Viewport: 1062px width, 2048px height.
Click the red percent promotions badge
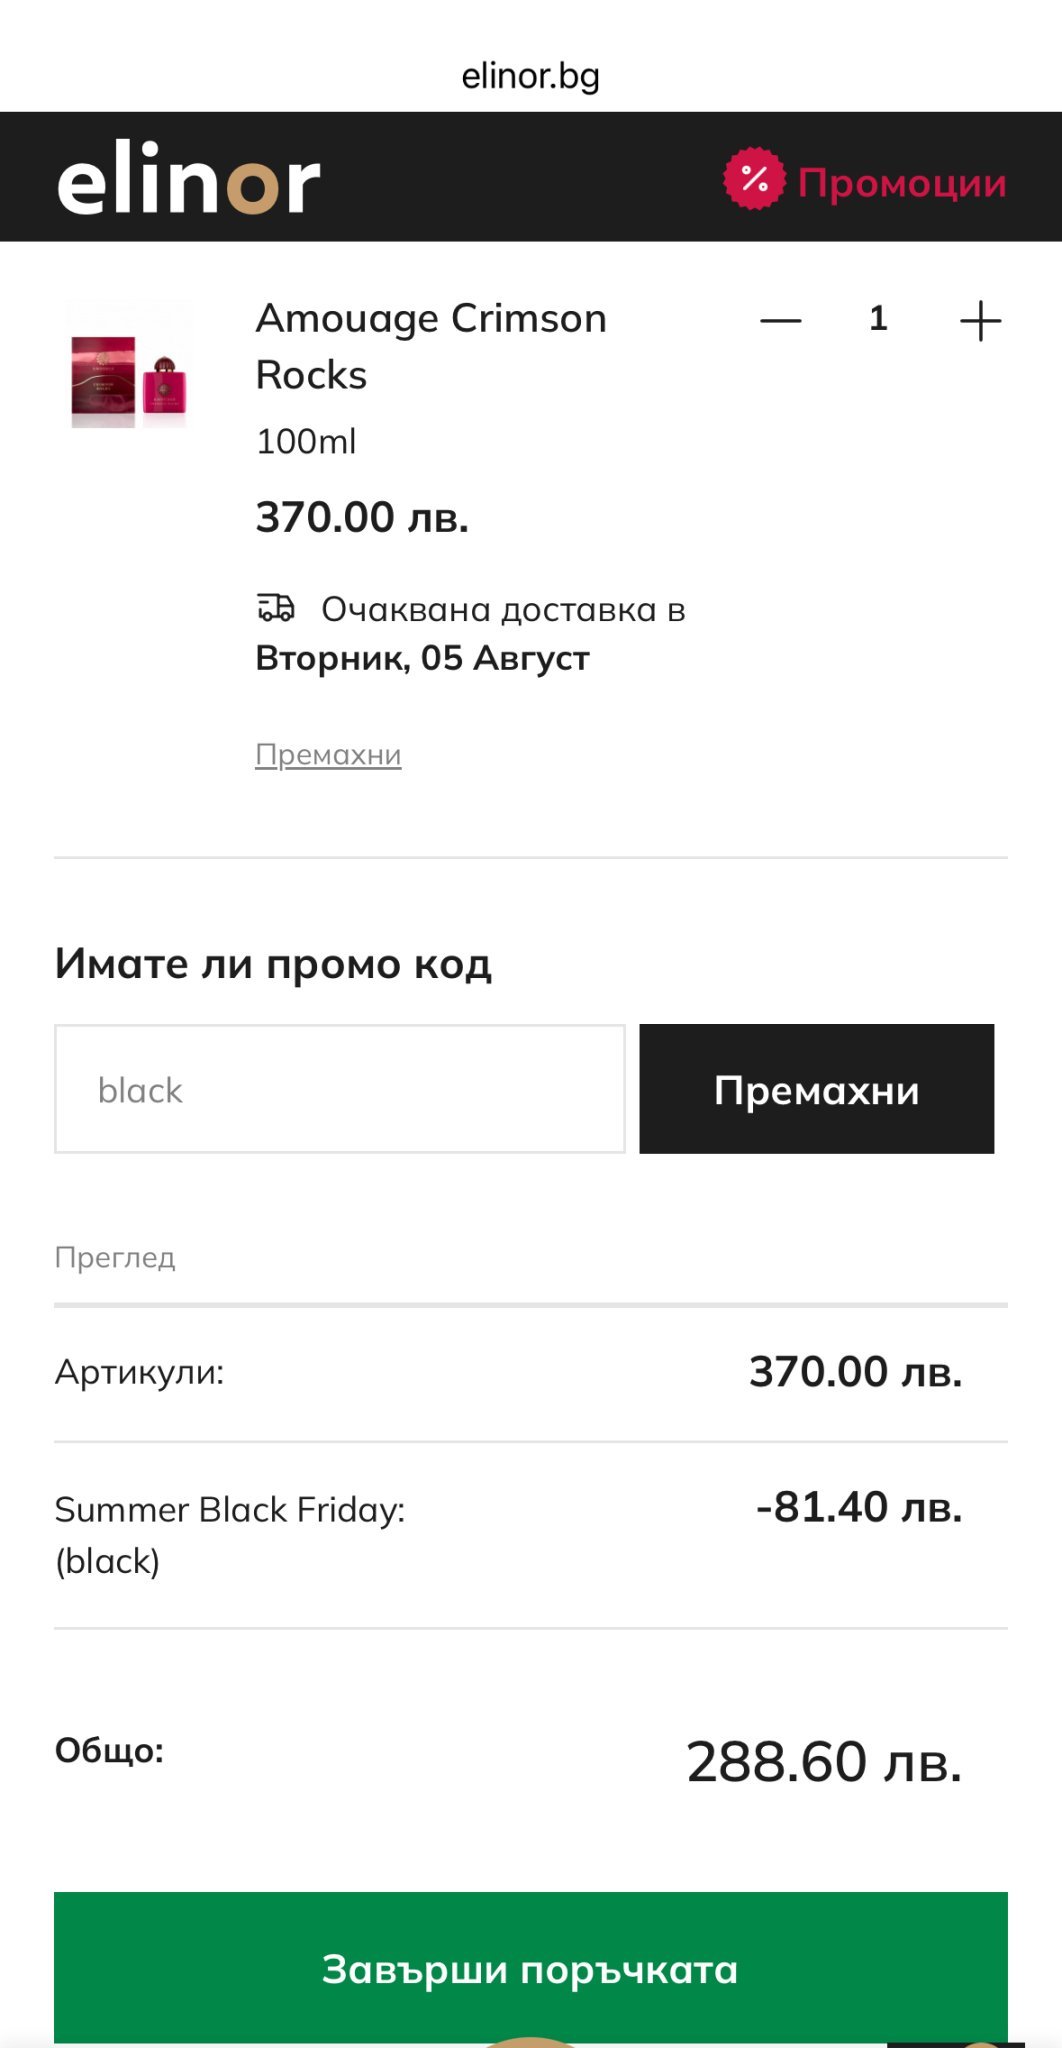click(x=754, y=180)
